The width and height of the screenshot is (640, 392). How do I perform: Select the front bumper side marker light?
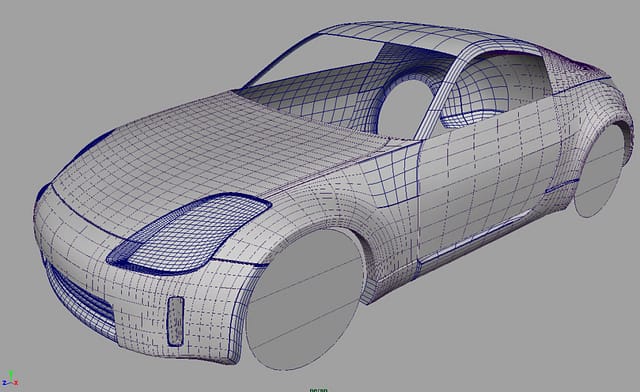176,321
